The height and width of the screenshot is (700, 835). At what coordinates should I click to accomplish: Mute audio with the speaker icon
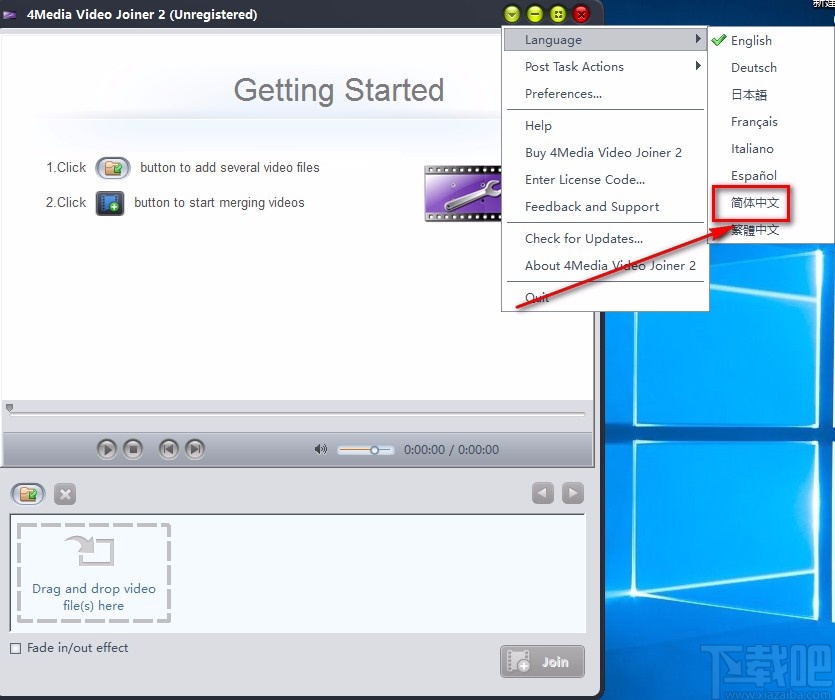tap(321, 450)
